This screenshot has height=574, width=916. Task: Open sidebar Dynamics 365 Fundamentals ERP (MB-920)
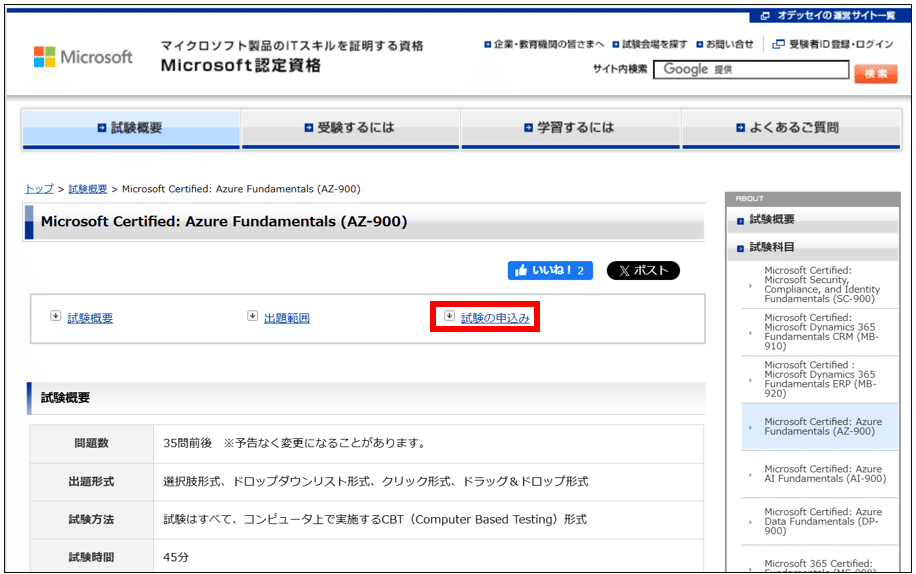[x=820, y=379]
